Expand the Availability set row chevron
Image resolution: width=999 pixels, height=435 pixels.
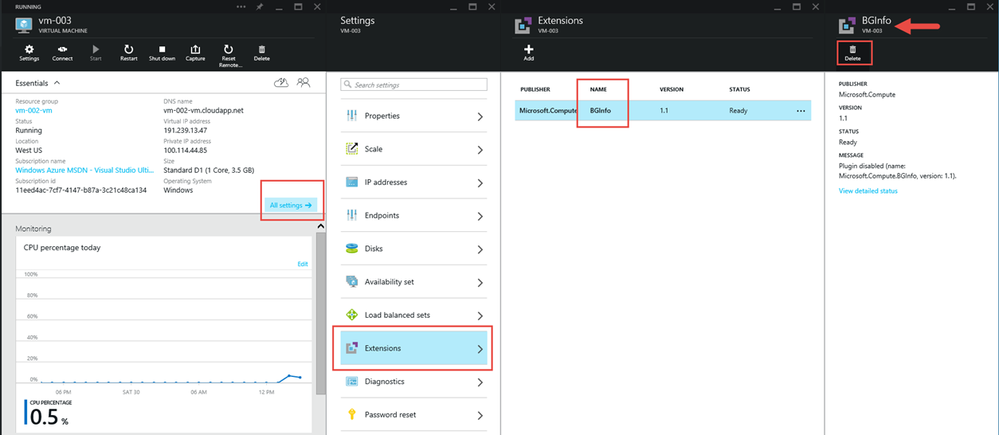click(x=480, y=282)
